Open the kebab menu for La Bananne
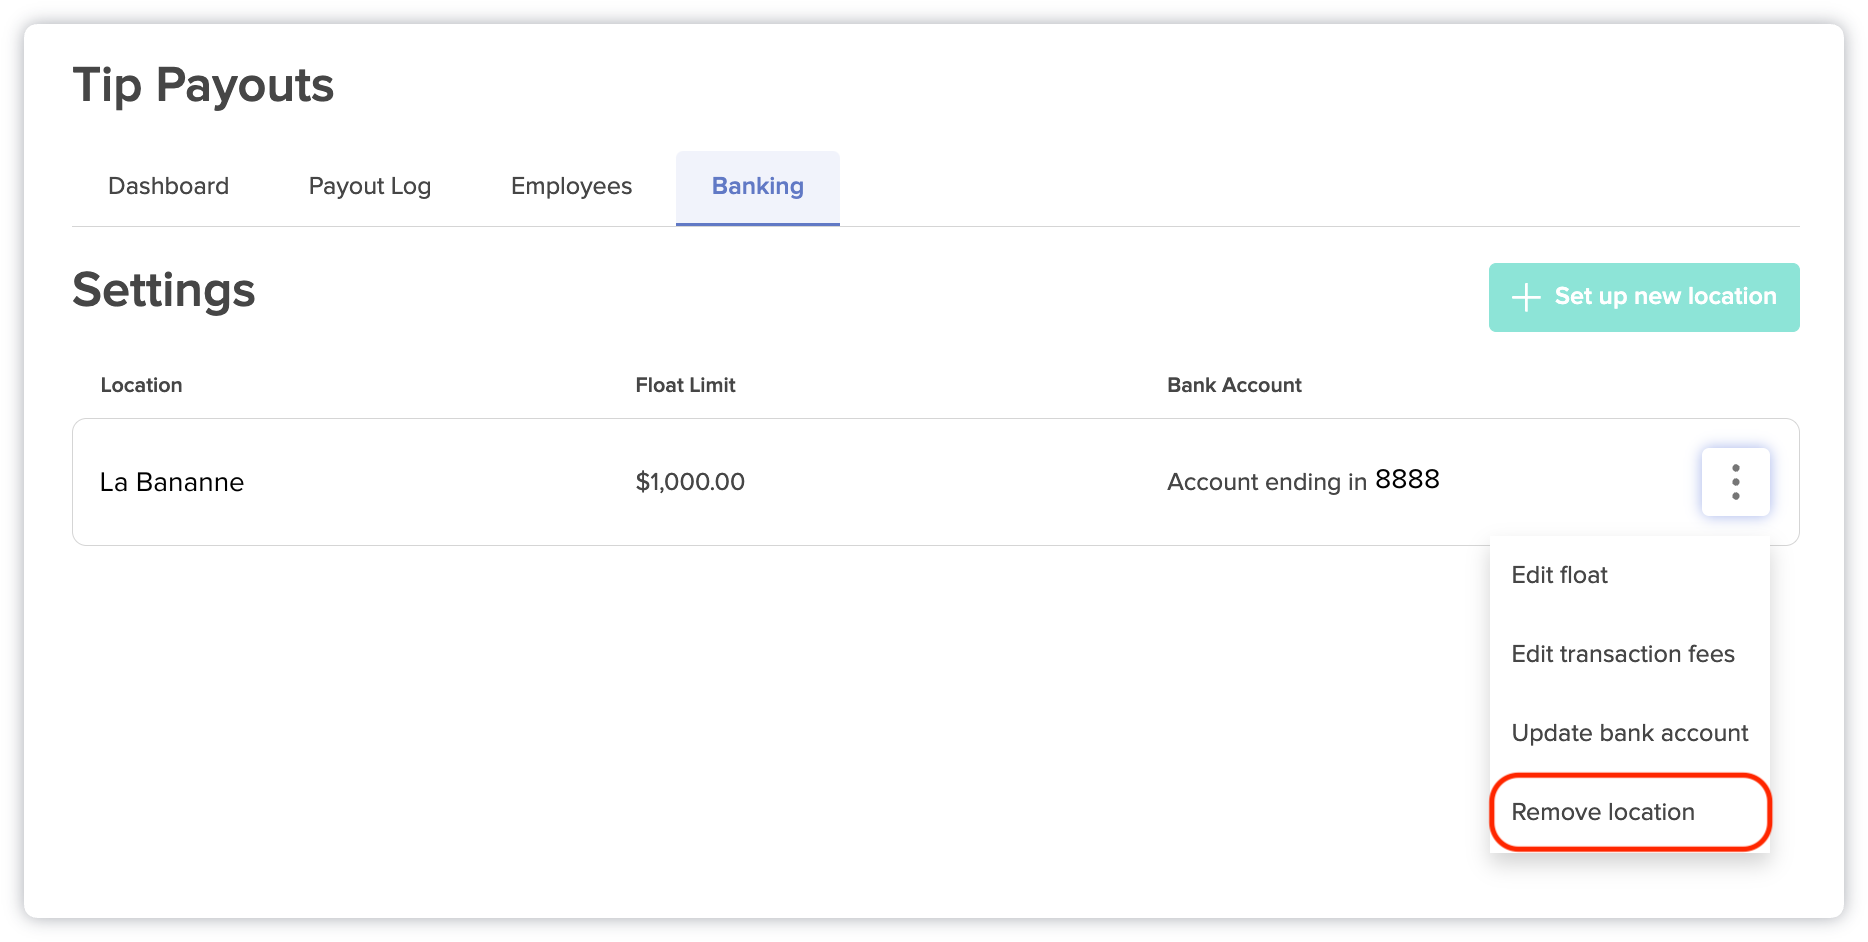The width and height of the screenshot is (1868, 942). pyautogui.click(x=1735, y=481)
